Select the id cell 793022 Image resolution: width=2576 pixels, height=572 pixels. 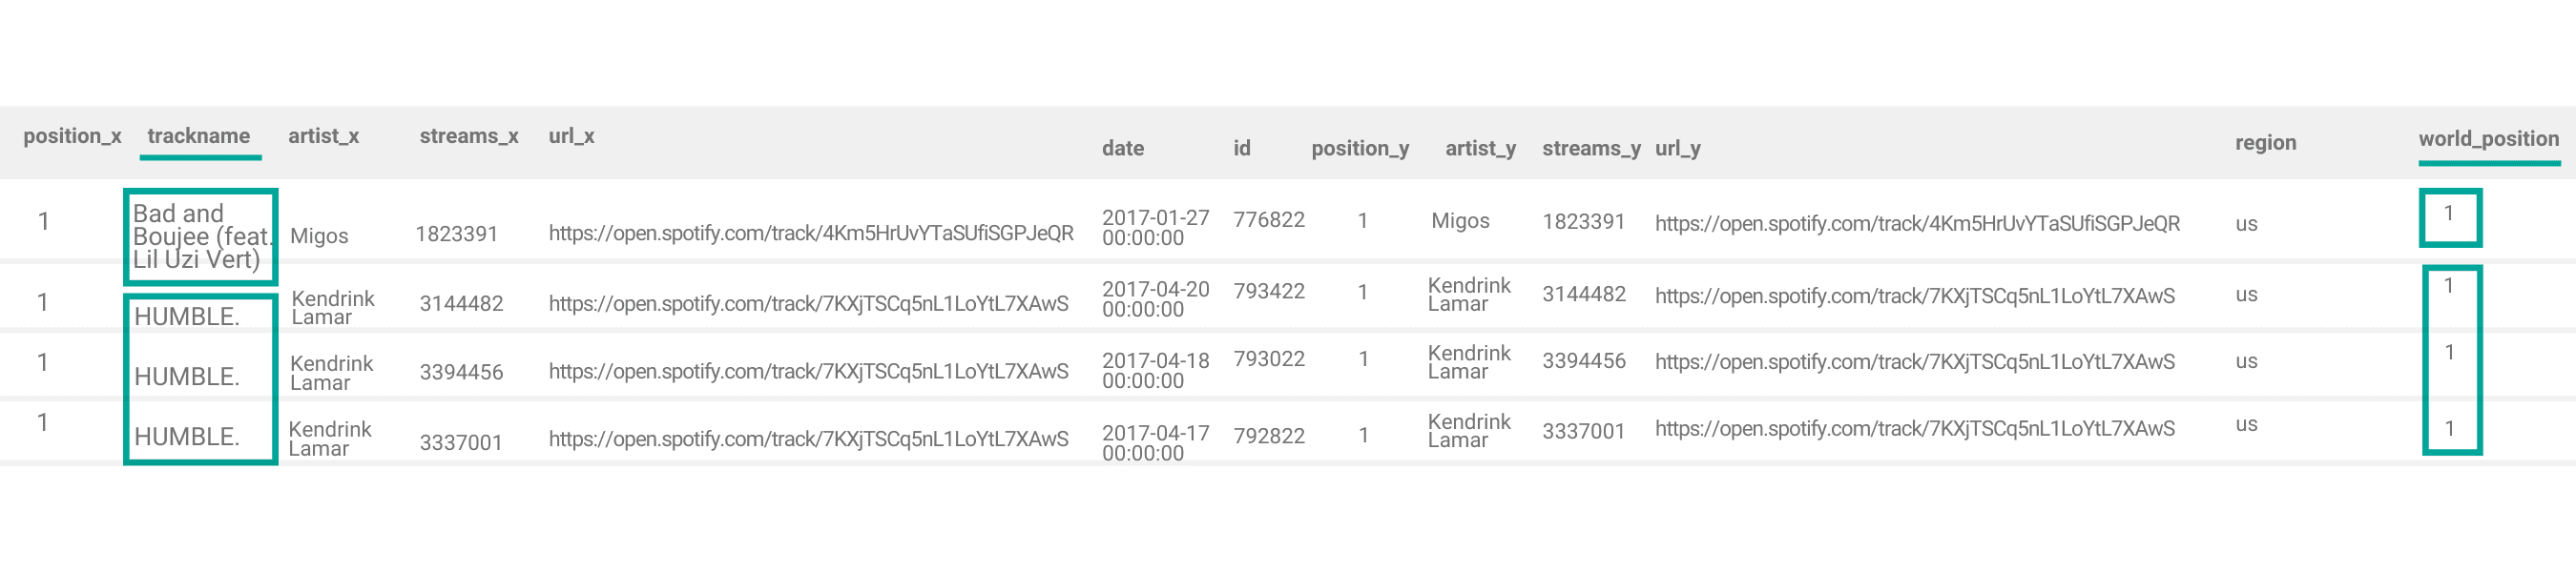click(x=1268, y=359)
